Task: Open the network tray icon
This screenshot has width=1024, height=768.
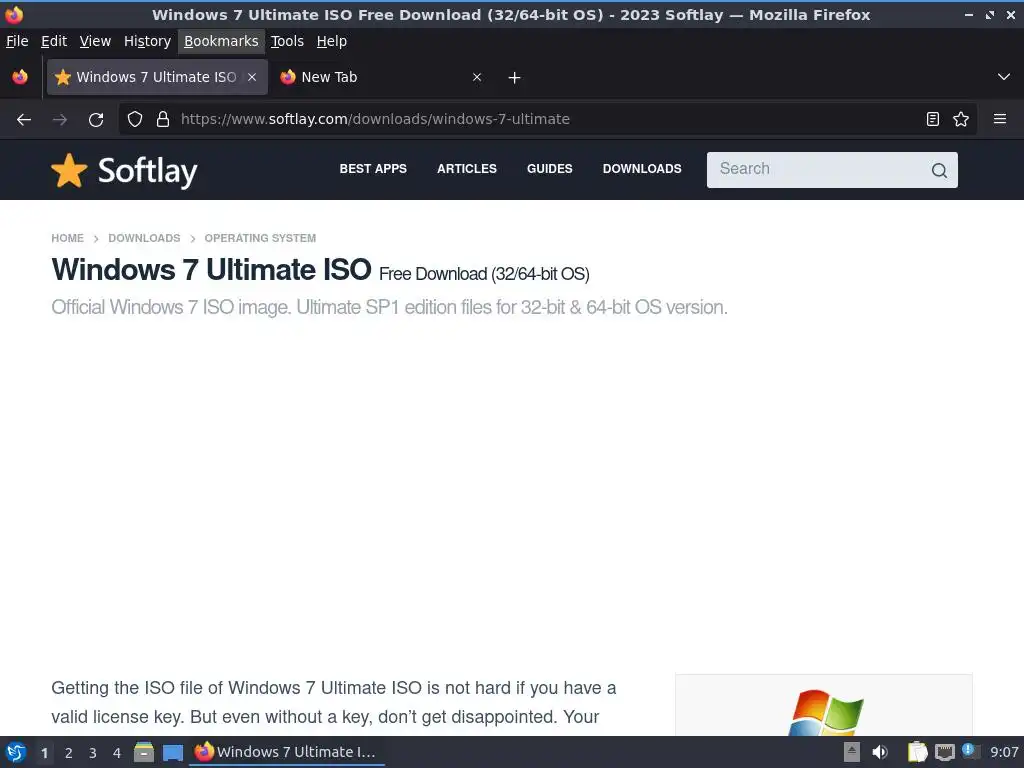Action: [944, 752]
